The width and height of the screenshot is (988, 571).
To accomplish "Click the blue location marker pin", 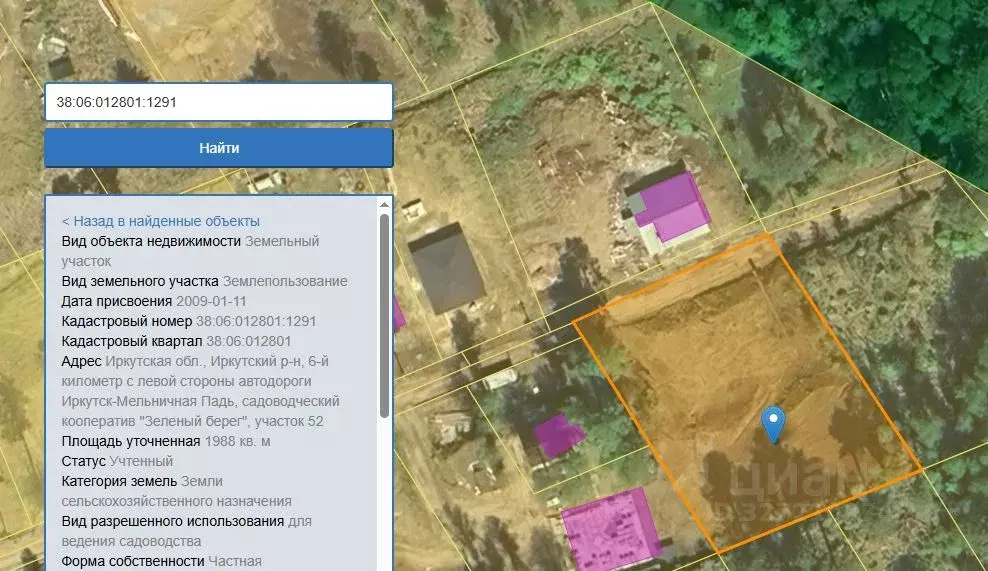I will point(772,422).
